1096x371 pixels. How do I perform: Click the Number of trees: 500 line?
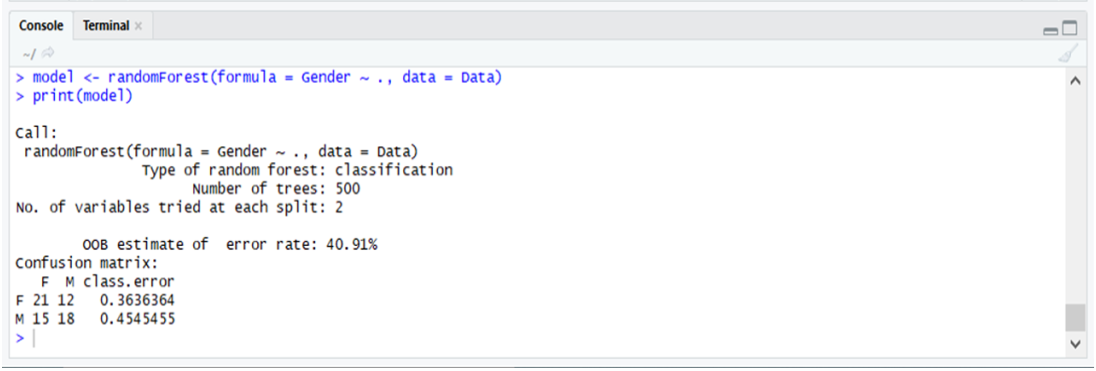[x=276, y=189]
